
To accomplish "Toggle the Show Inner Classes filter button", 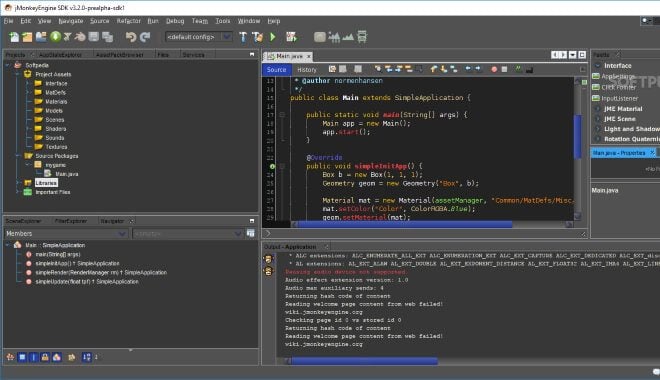I will (x=57, y=357).
